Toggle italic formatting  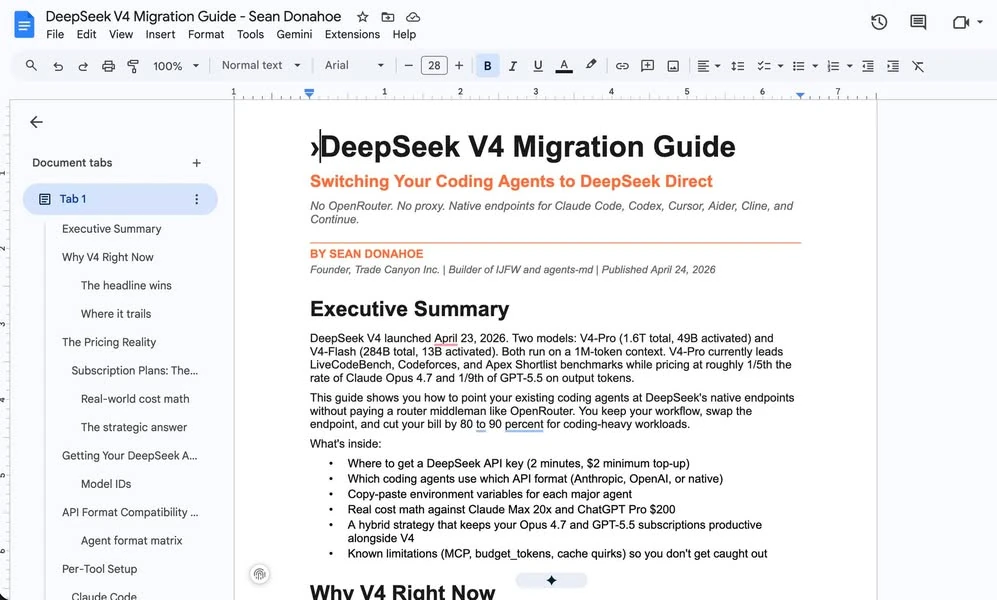pos(513,65)
